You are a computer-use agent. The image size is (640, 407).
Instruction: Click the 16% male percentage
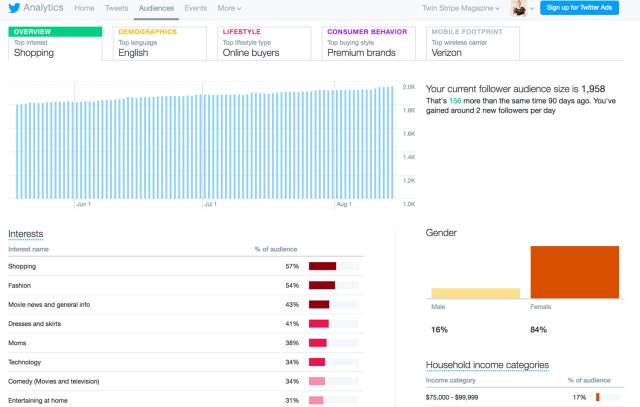439,329
